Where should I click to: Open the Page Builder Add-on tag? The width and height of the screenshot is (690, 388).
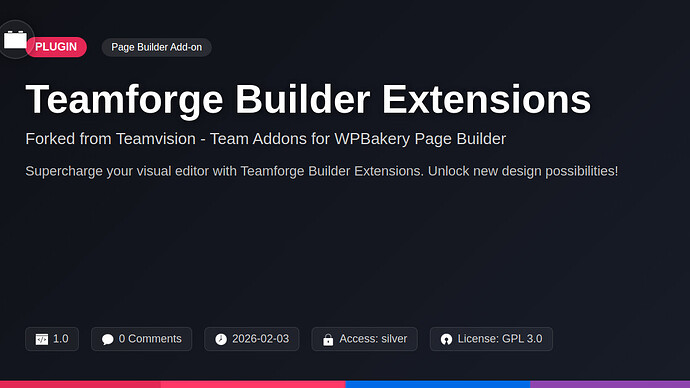[x=157, y=47]
